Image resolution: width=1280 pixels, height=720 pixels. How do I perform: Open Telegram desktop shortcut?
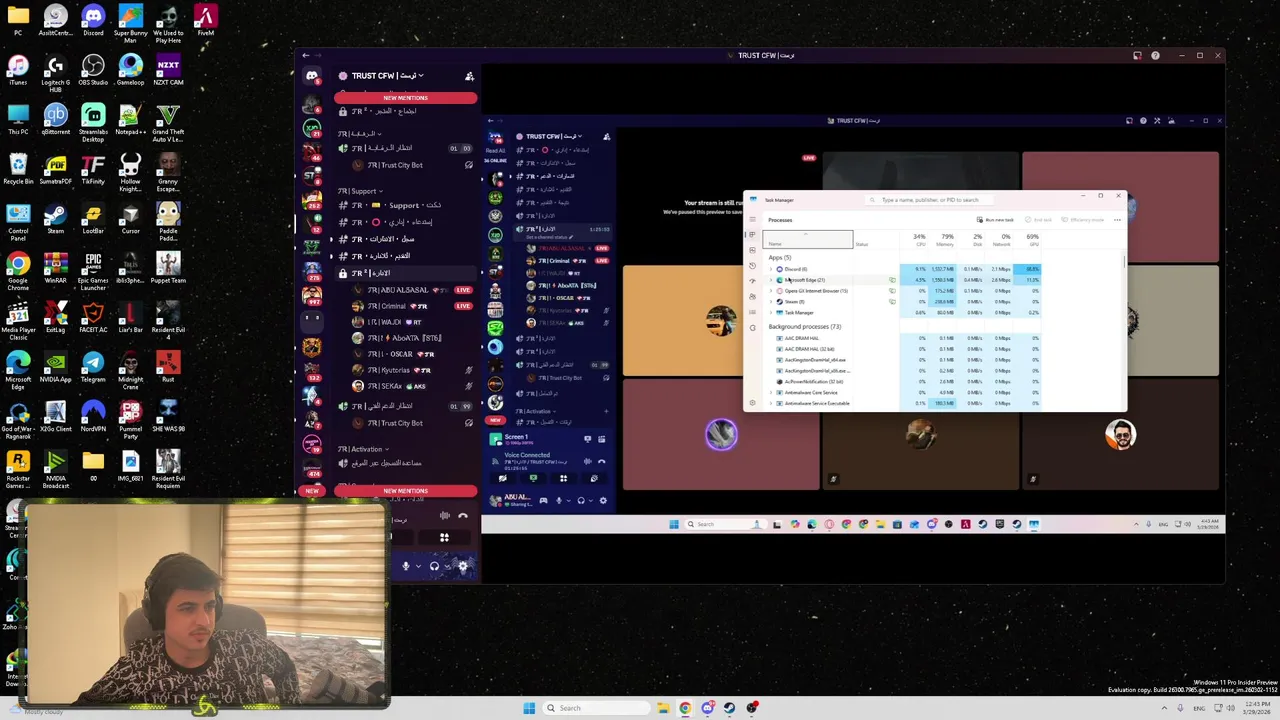pos(93,368)
